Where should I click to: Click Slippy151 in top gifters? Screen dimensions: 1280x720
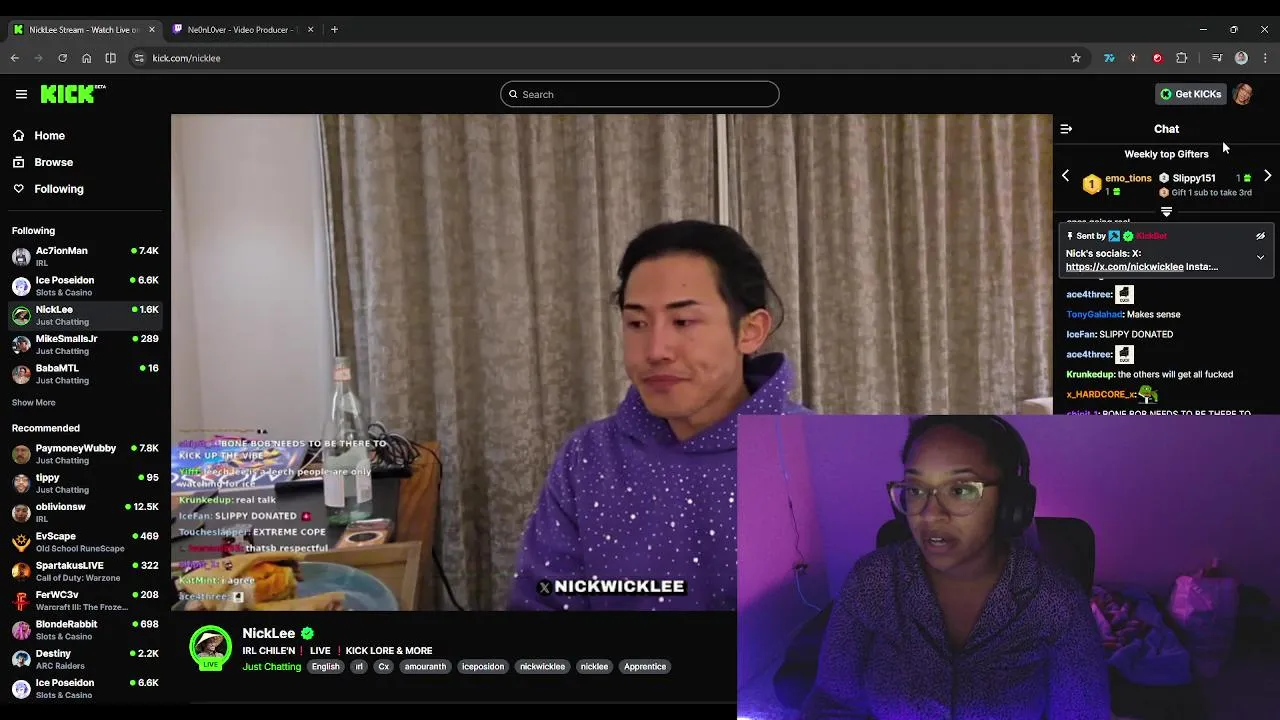point(1194,178)
